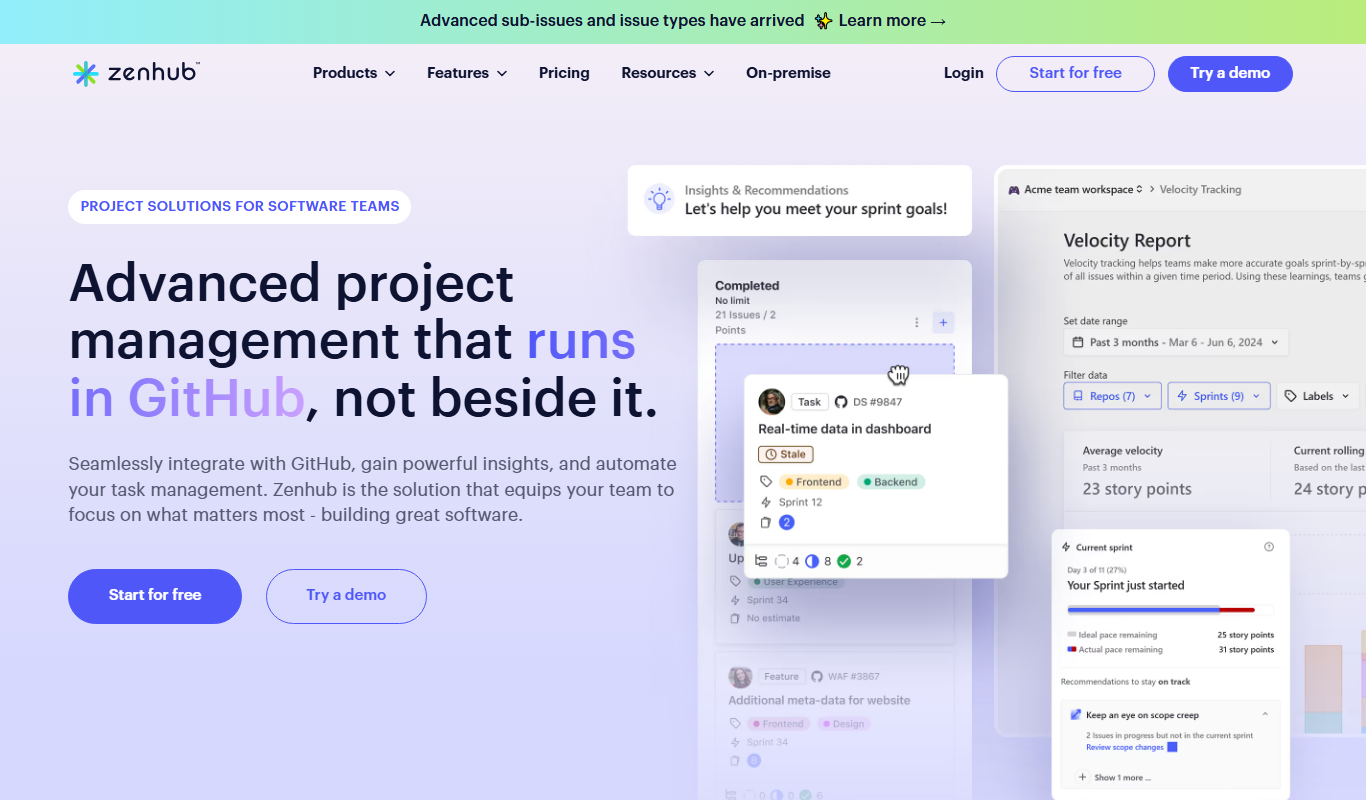Click the clipboard icon beside No estimate
The height and width of the screenshot is (800, 1366).
[x=736, y=618]
